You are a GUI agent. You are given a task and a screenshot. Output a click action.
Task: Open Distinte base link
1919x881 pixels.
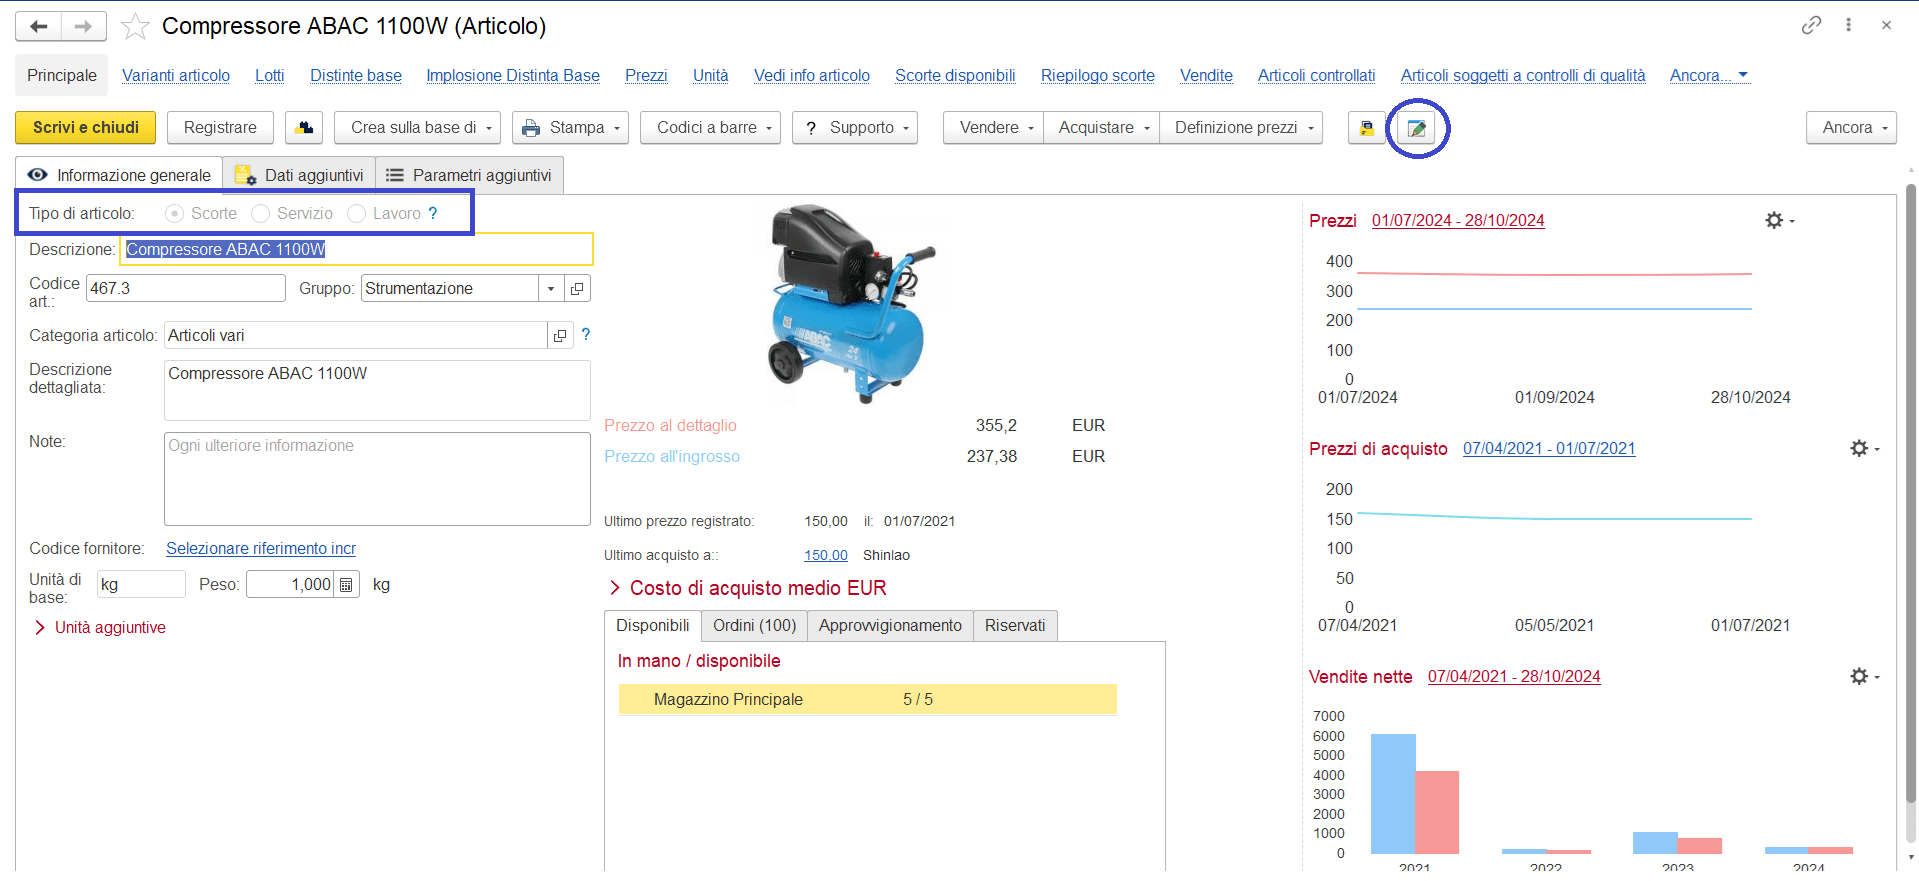pos(356,75)
